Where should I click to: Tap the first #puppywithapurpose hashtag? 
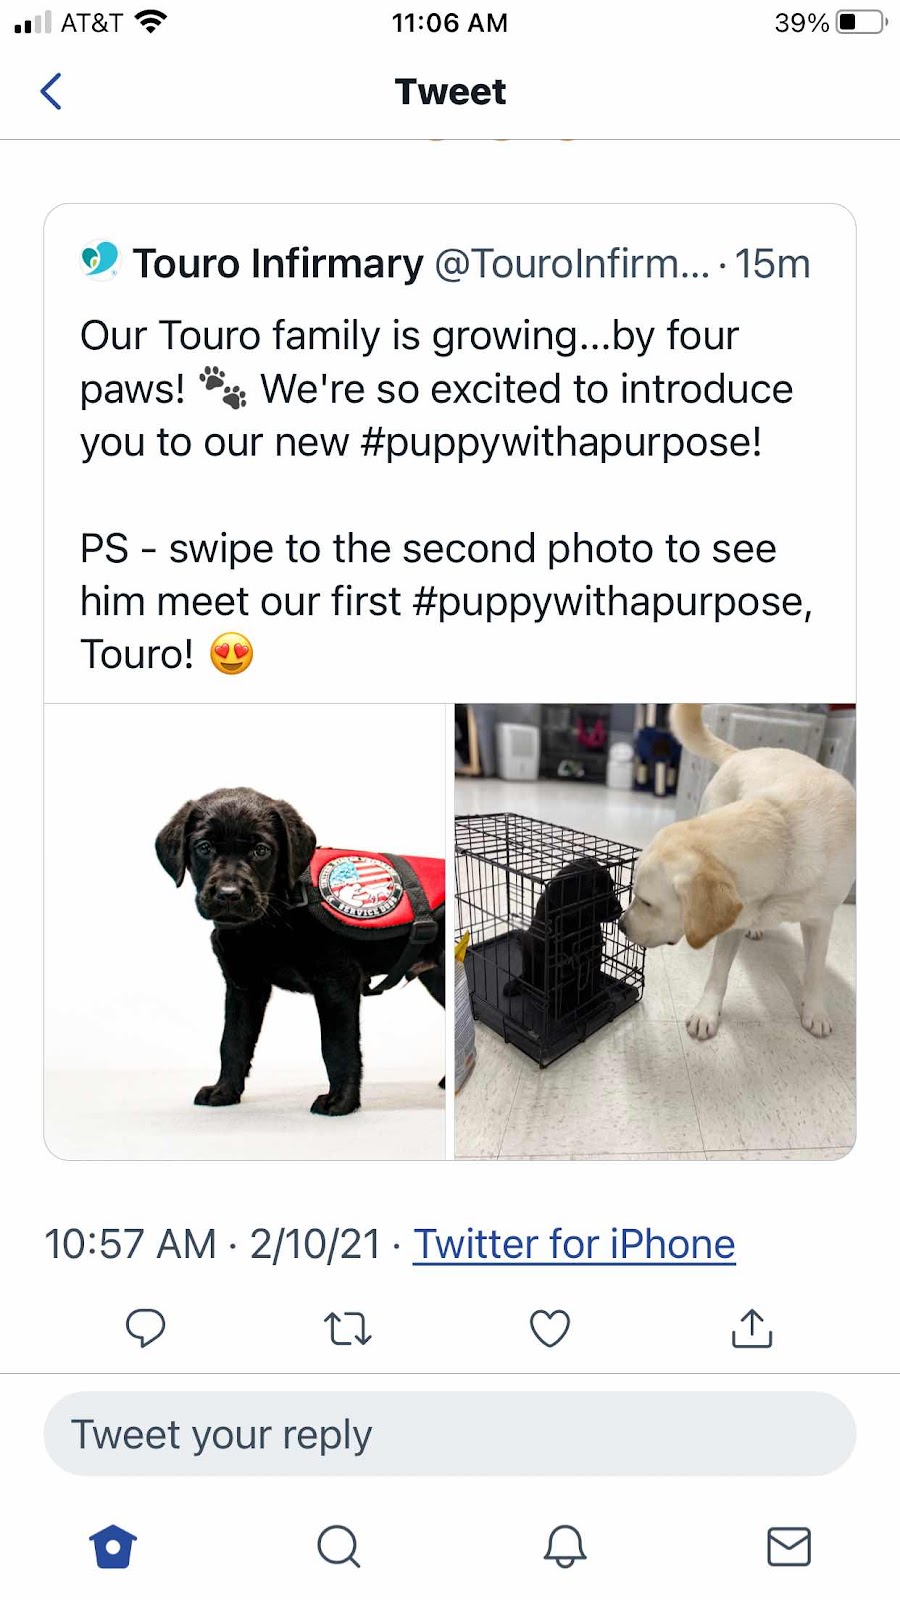pyautogui.click(x=561, y=442)
